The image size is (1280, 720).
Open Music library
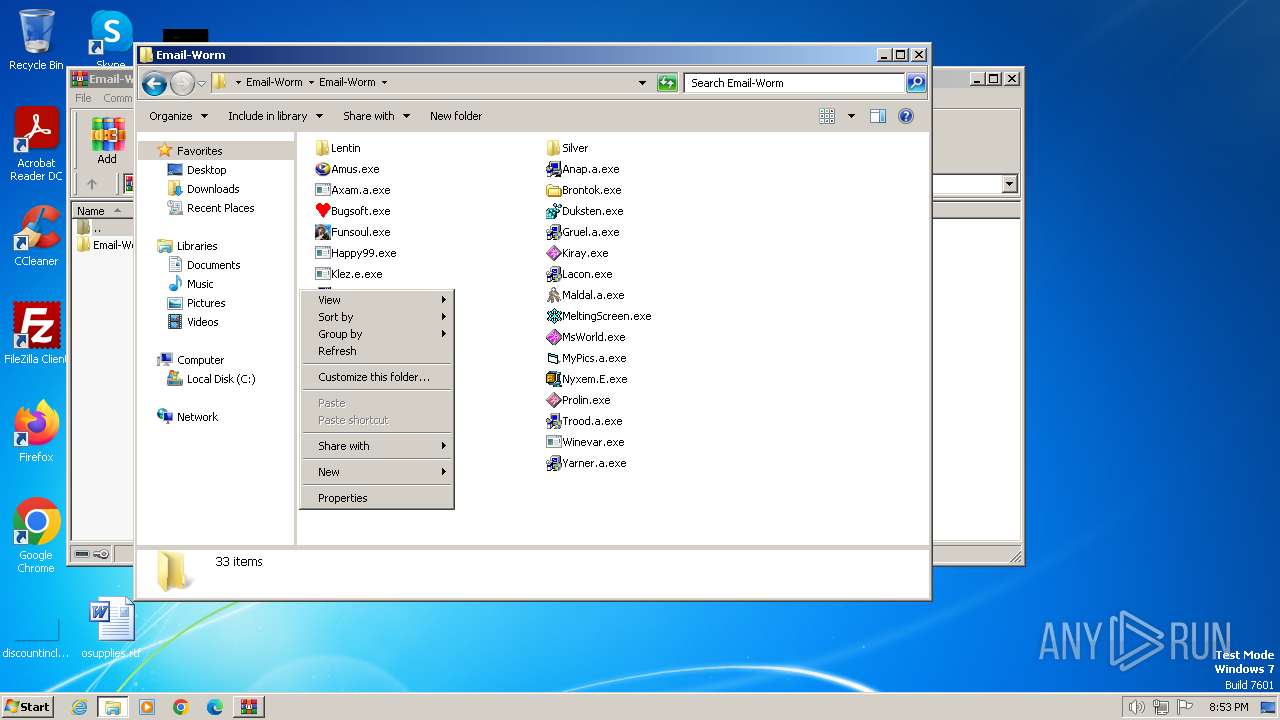191,284
